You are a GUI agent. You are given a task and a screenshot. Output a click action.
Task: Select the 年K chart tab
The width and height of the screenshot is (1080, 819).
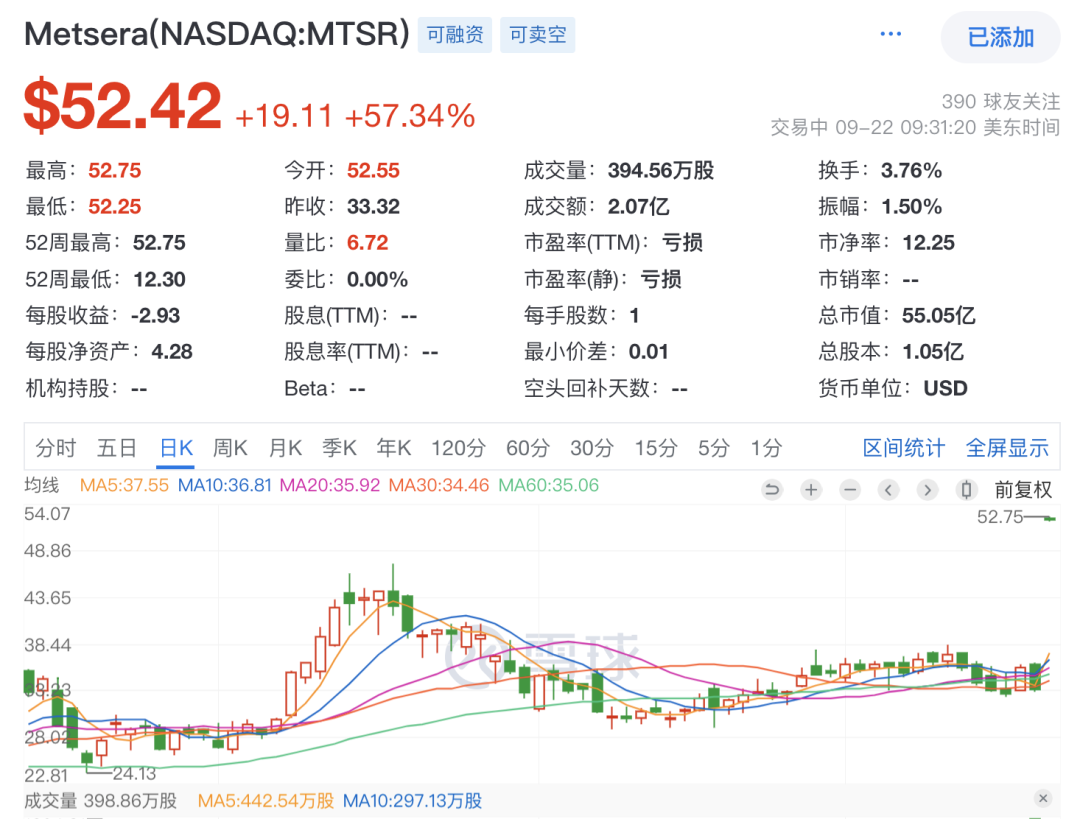tap(393, 448)
